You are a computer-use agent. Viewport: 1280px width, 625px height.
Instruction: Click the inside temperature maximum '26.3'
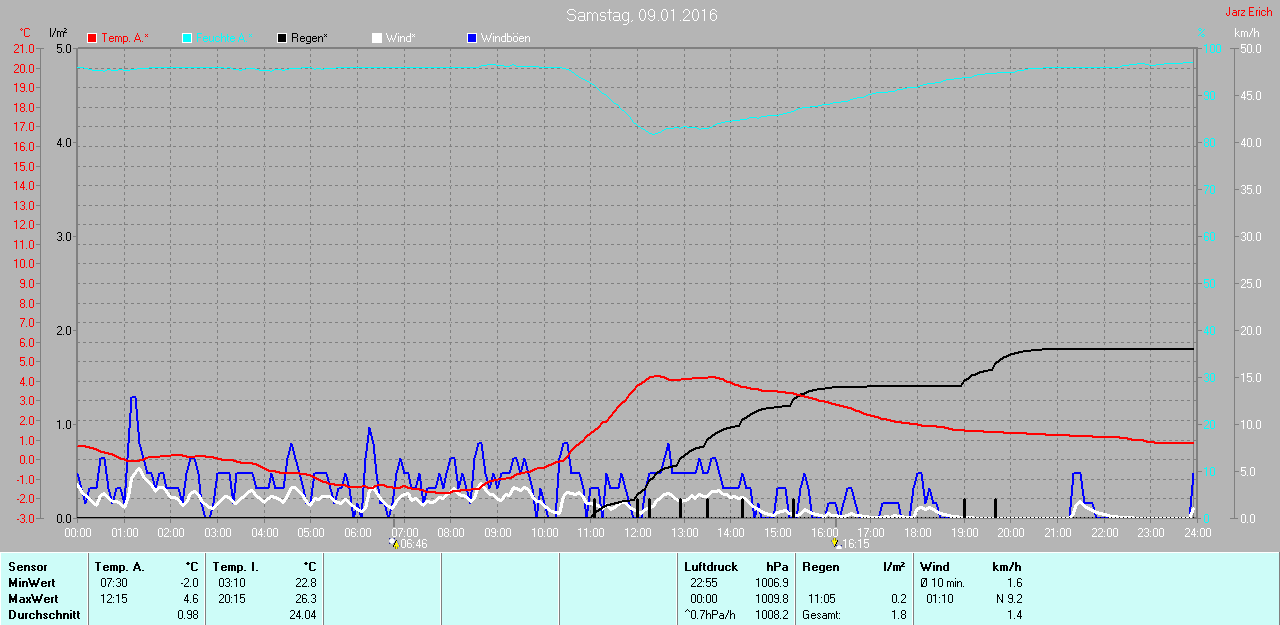[x=305, y=599]
